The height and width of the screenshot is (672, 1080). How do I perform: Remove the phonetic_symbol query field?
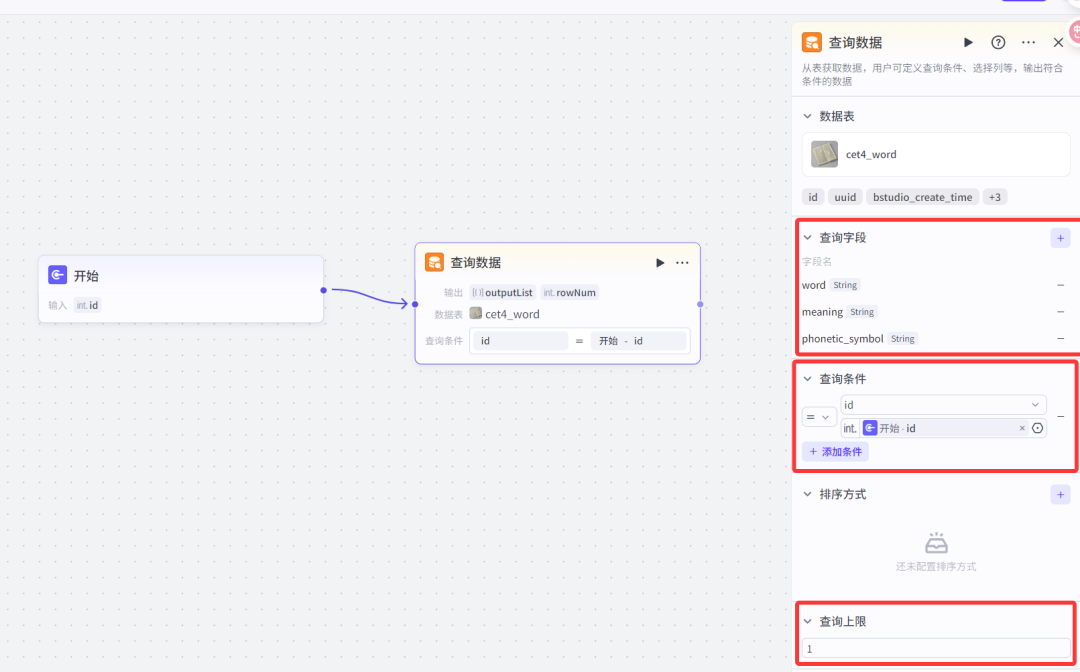coord(1060,339)
